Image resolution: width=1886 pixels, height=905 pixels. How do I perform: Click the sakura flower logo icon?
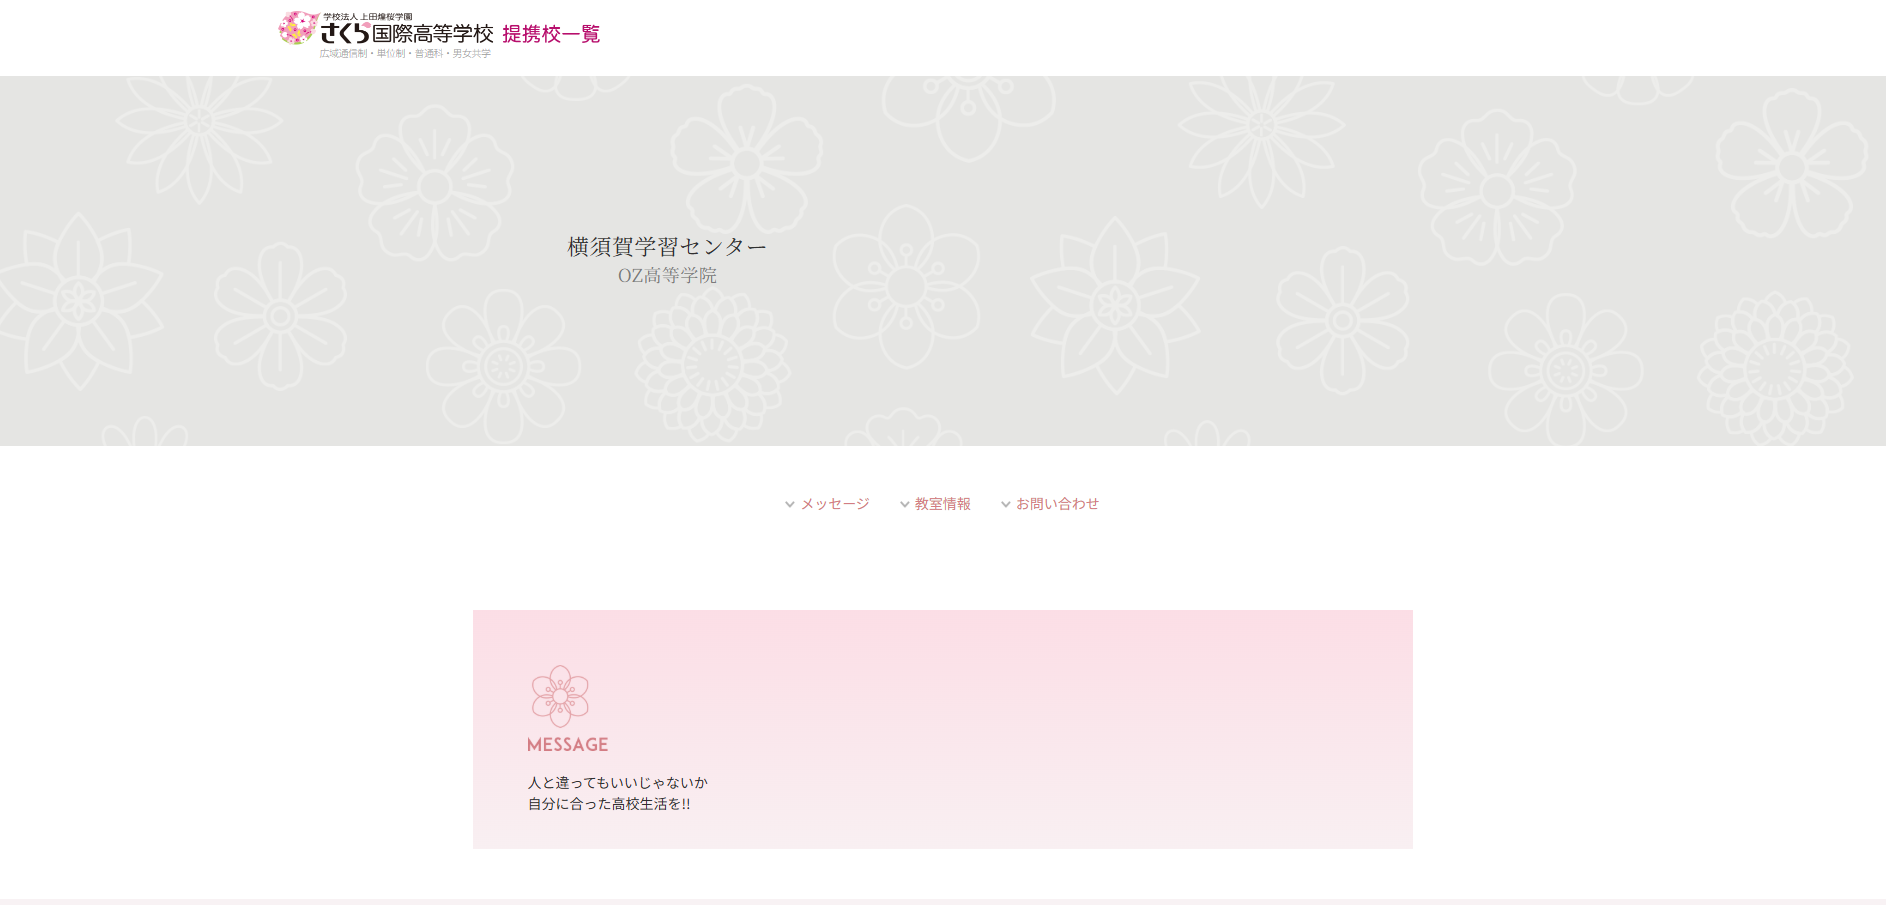pyautogui.click(x=297, y=29)
